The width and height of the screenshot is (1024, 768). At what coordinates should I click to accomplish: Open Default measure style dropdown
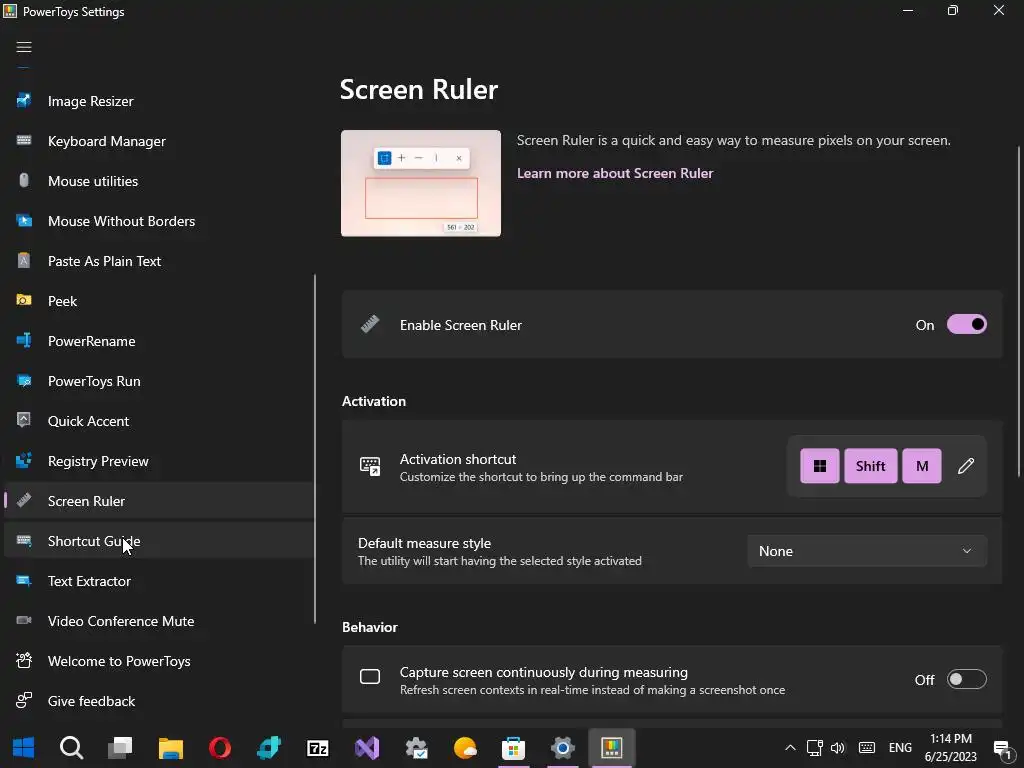[x=867, y=551]
